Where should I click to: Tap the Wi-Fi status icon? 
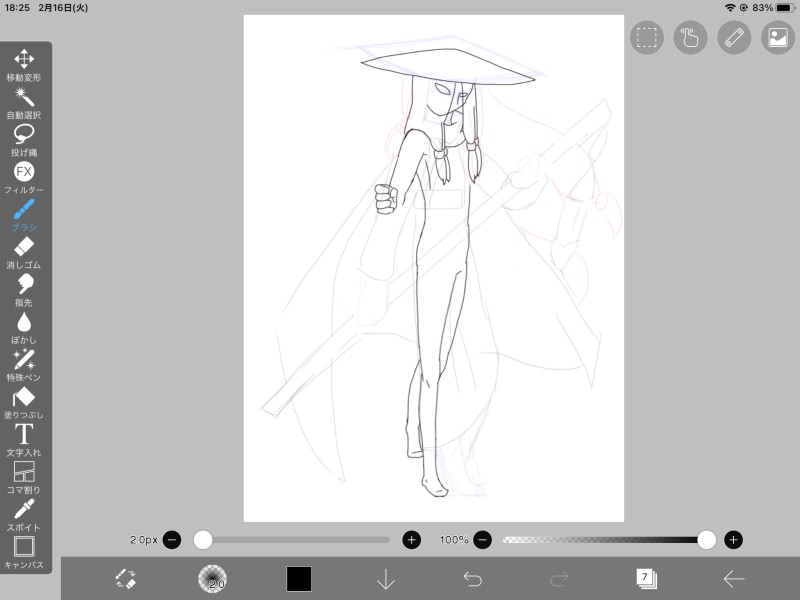730,8
